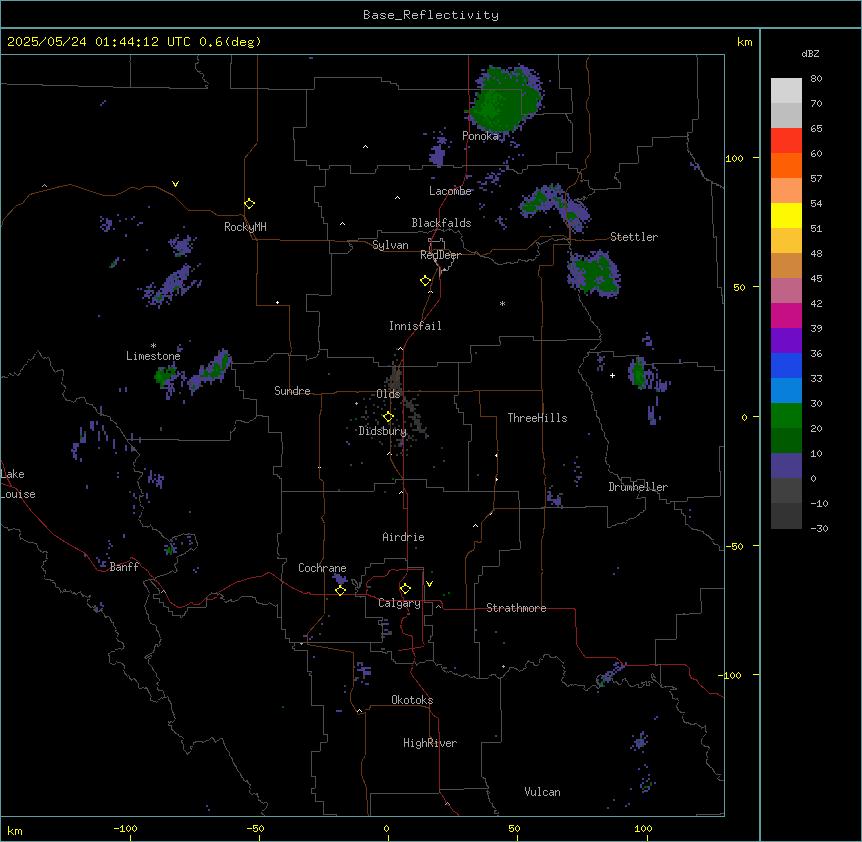Select the orange 60-57 dBZ legend color

coord(786,165)
